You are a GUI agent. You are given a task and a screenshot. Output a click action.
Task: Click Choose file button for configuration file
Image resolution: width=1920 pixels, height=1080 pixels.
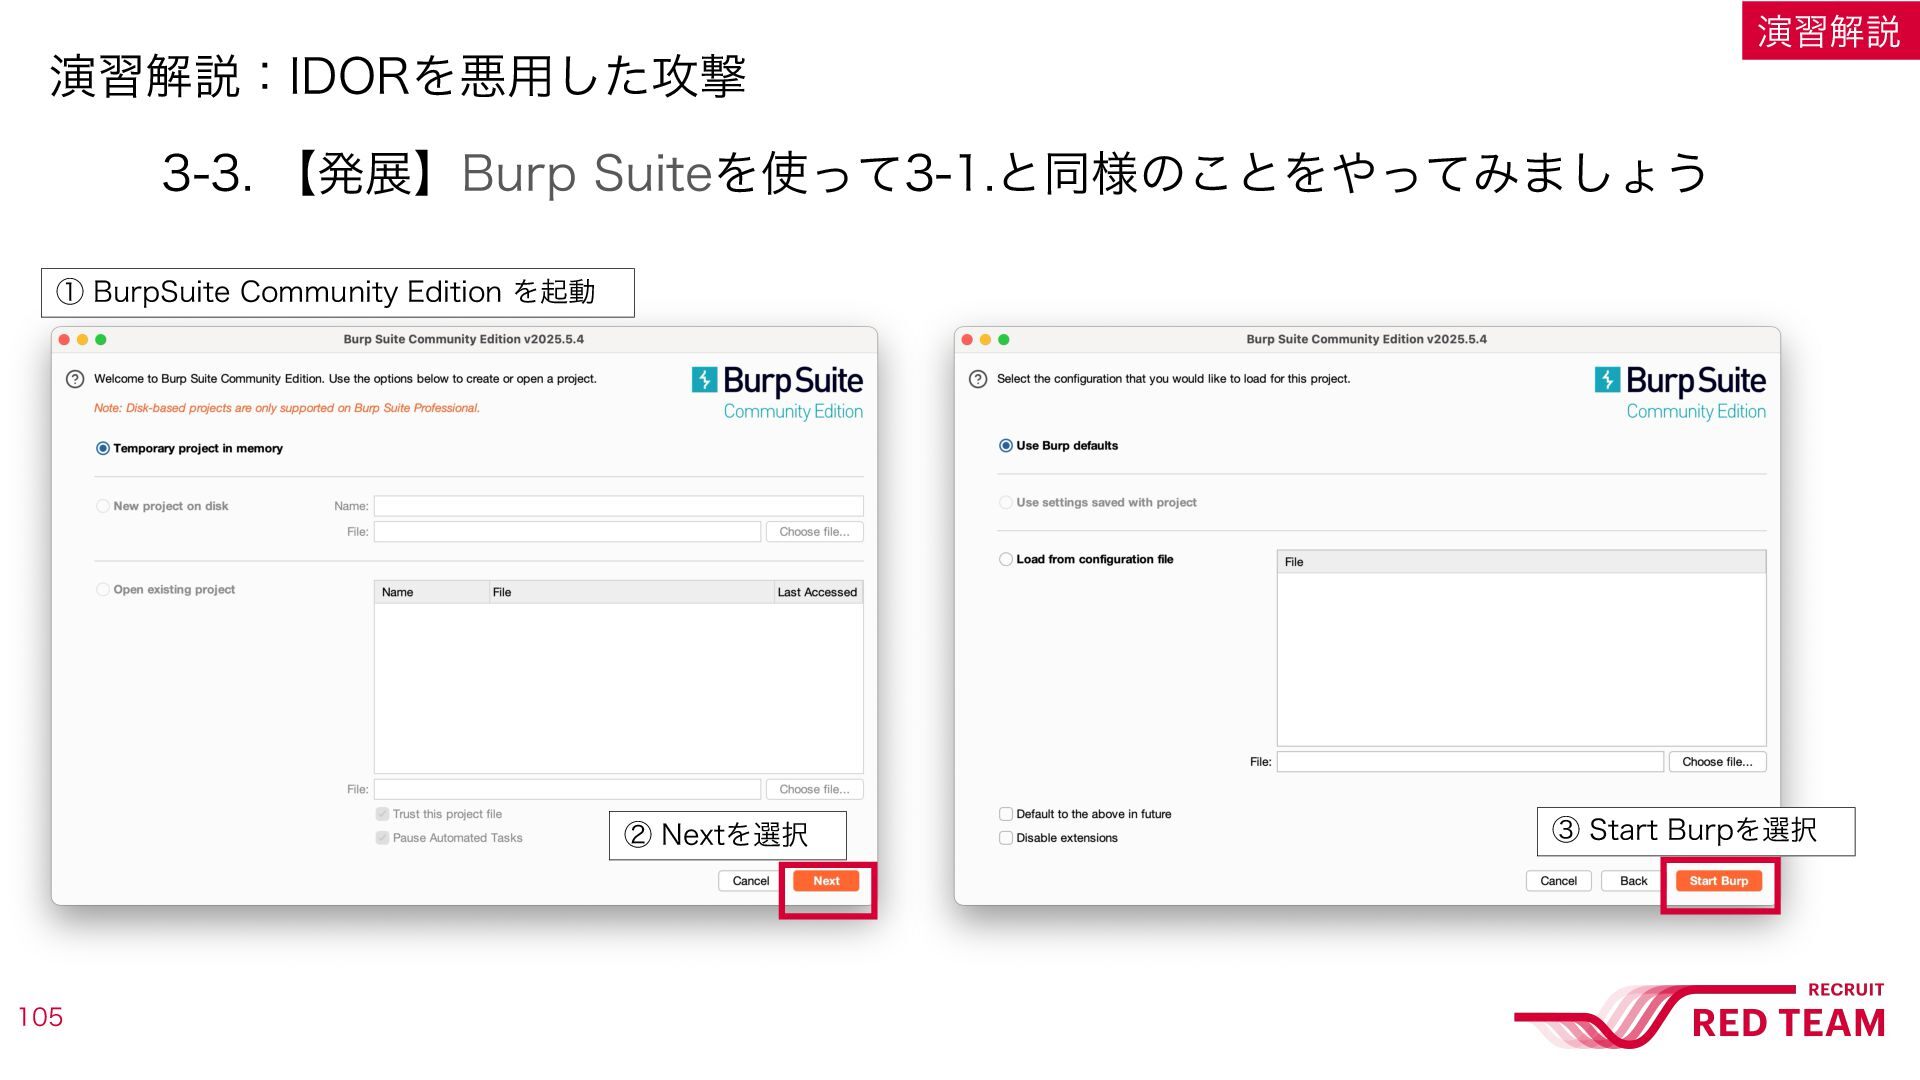1717,762
